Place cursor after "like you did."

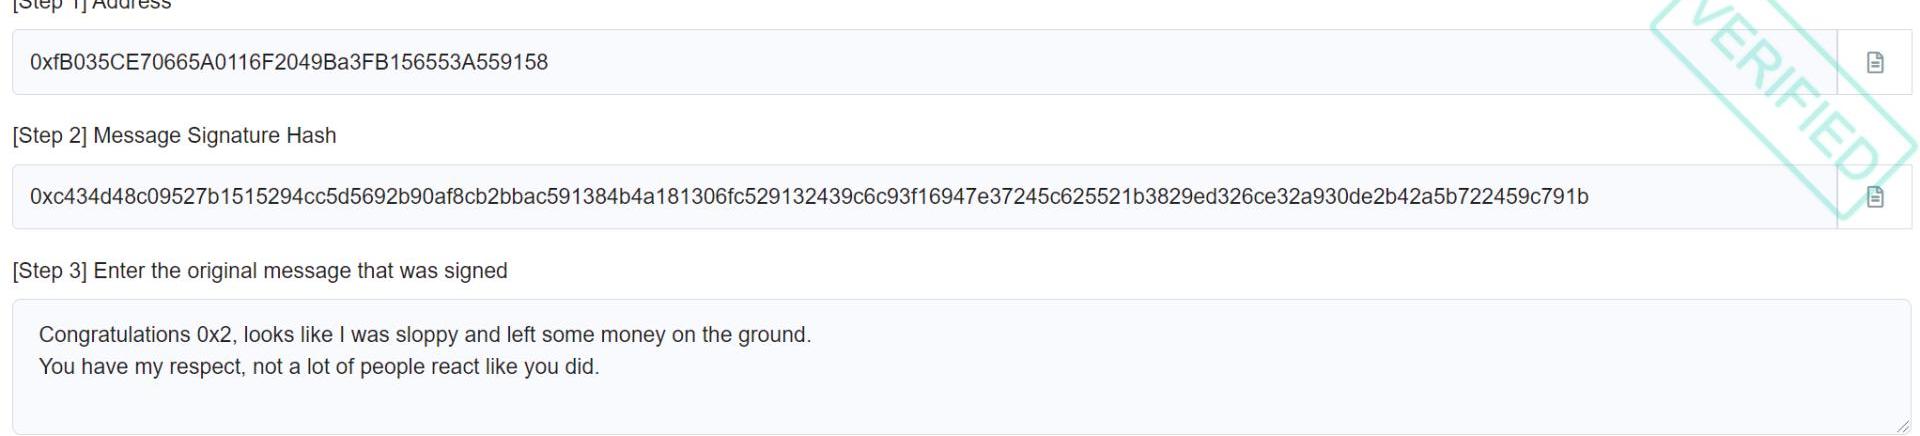pyautogui.click(x=599, y=366)
